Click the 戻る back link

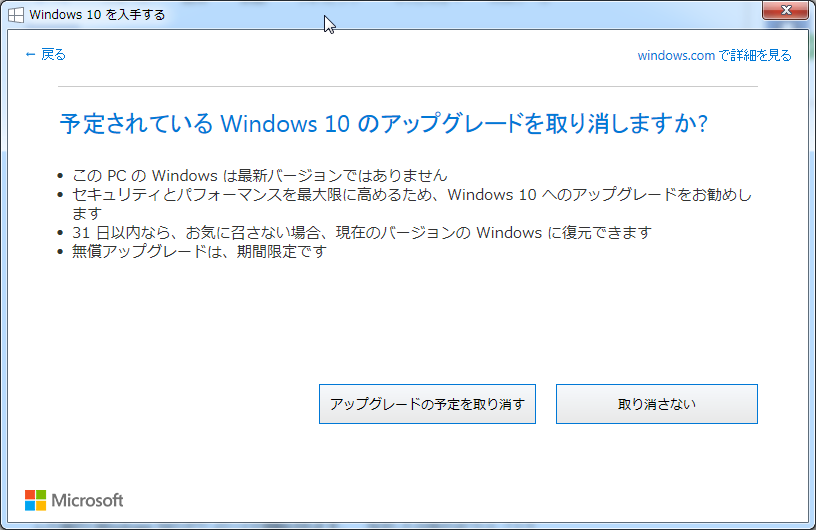pyautogui.click(x=45, y=54)
